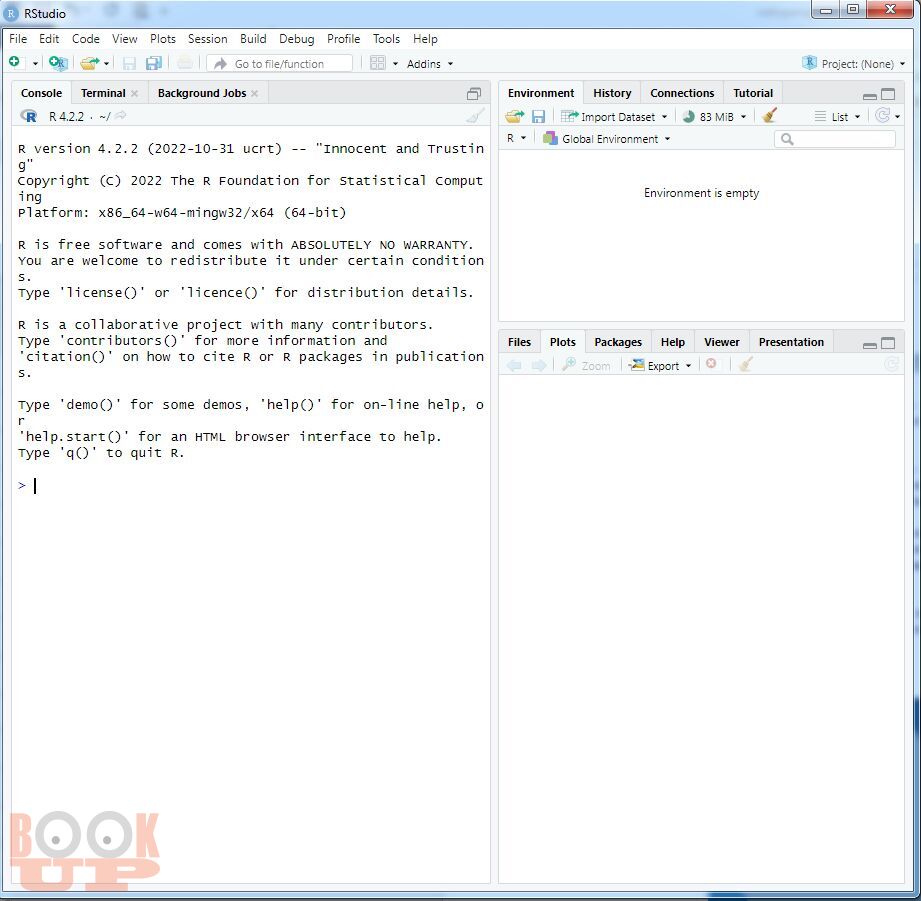This screenshot has width=921, height=901.
Task: Click the memory usage pie icon
Action: point(688,116)
